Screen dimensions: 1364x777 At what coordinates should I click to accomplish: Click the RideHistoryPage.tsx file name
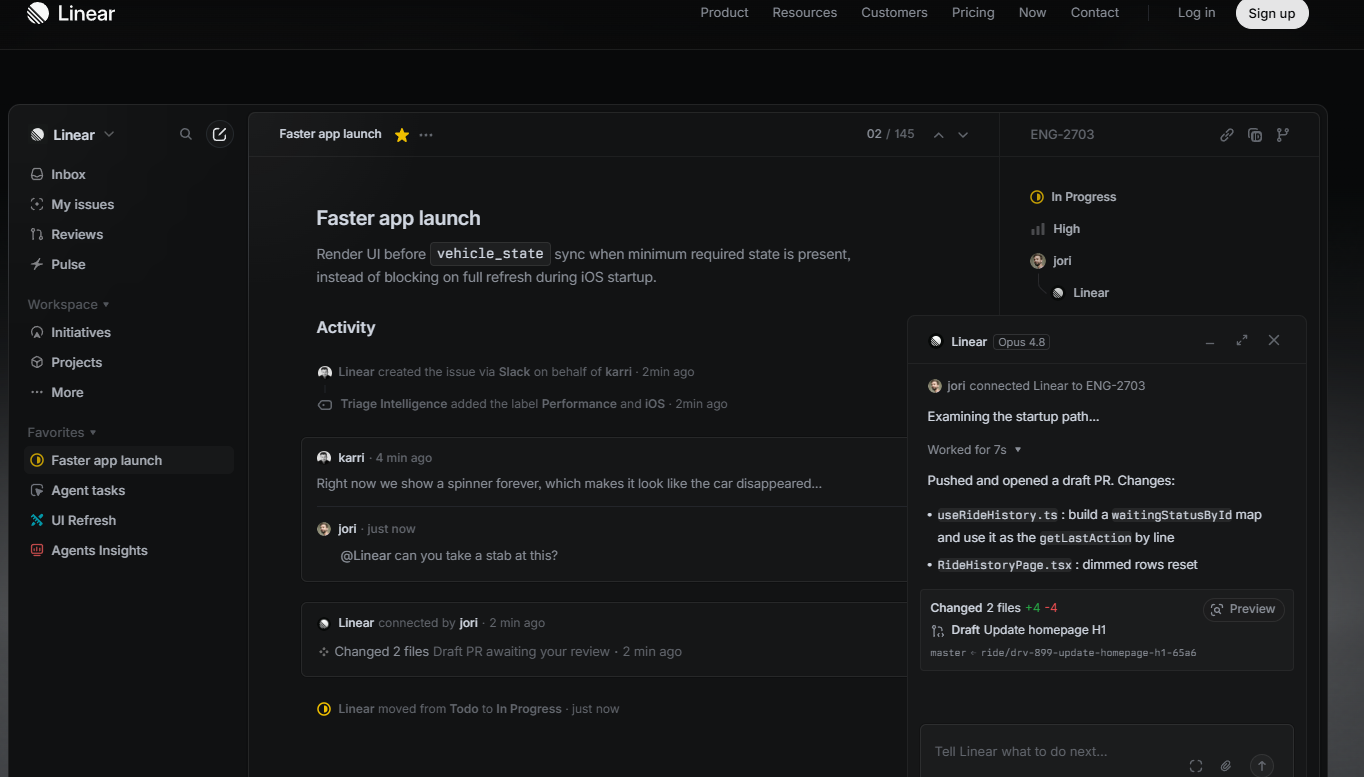click(x=1005, y=565)
